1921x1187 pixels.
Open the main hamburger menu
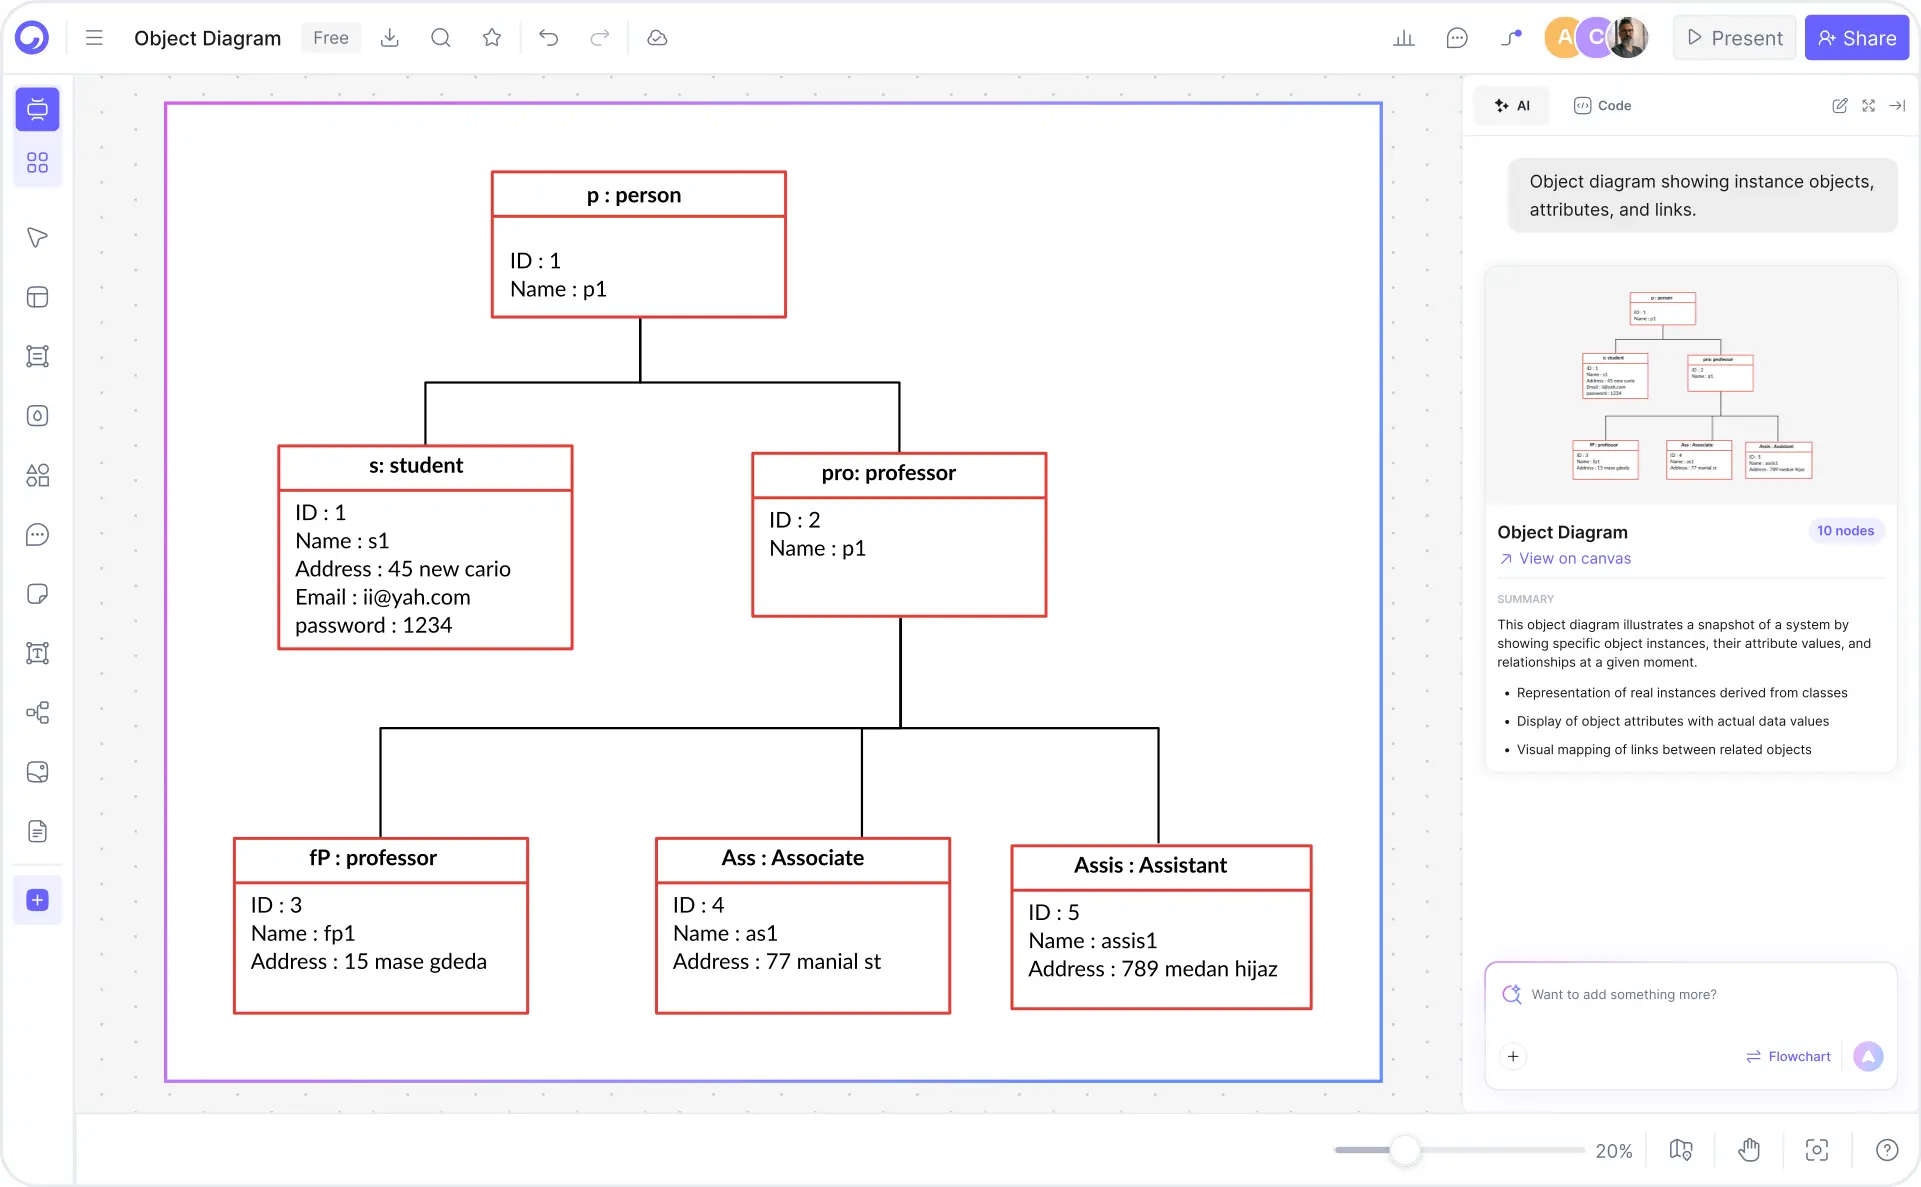[93, 37]
